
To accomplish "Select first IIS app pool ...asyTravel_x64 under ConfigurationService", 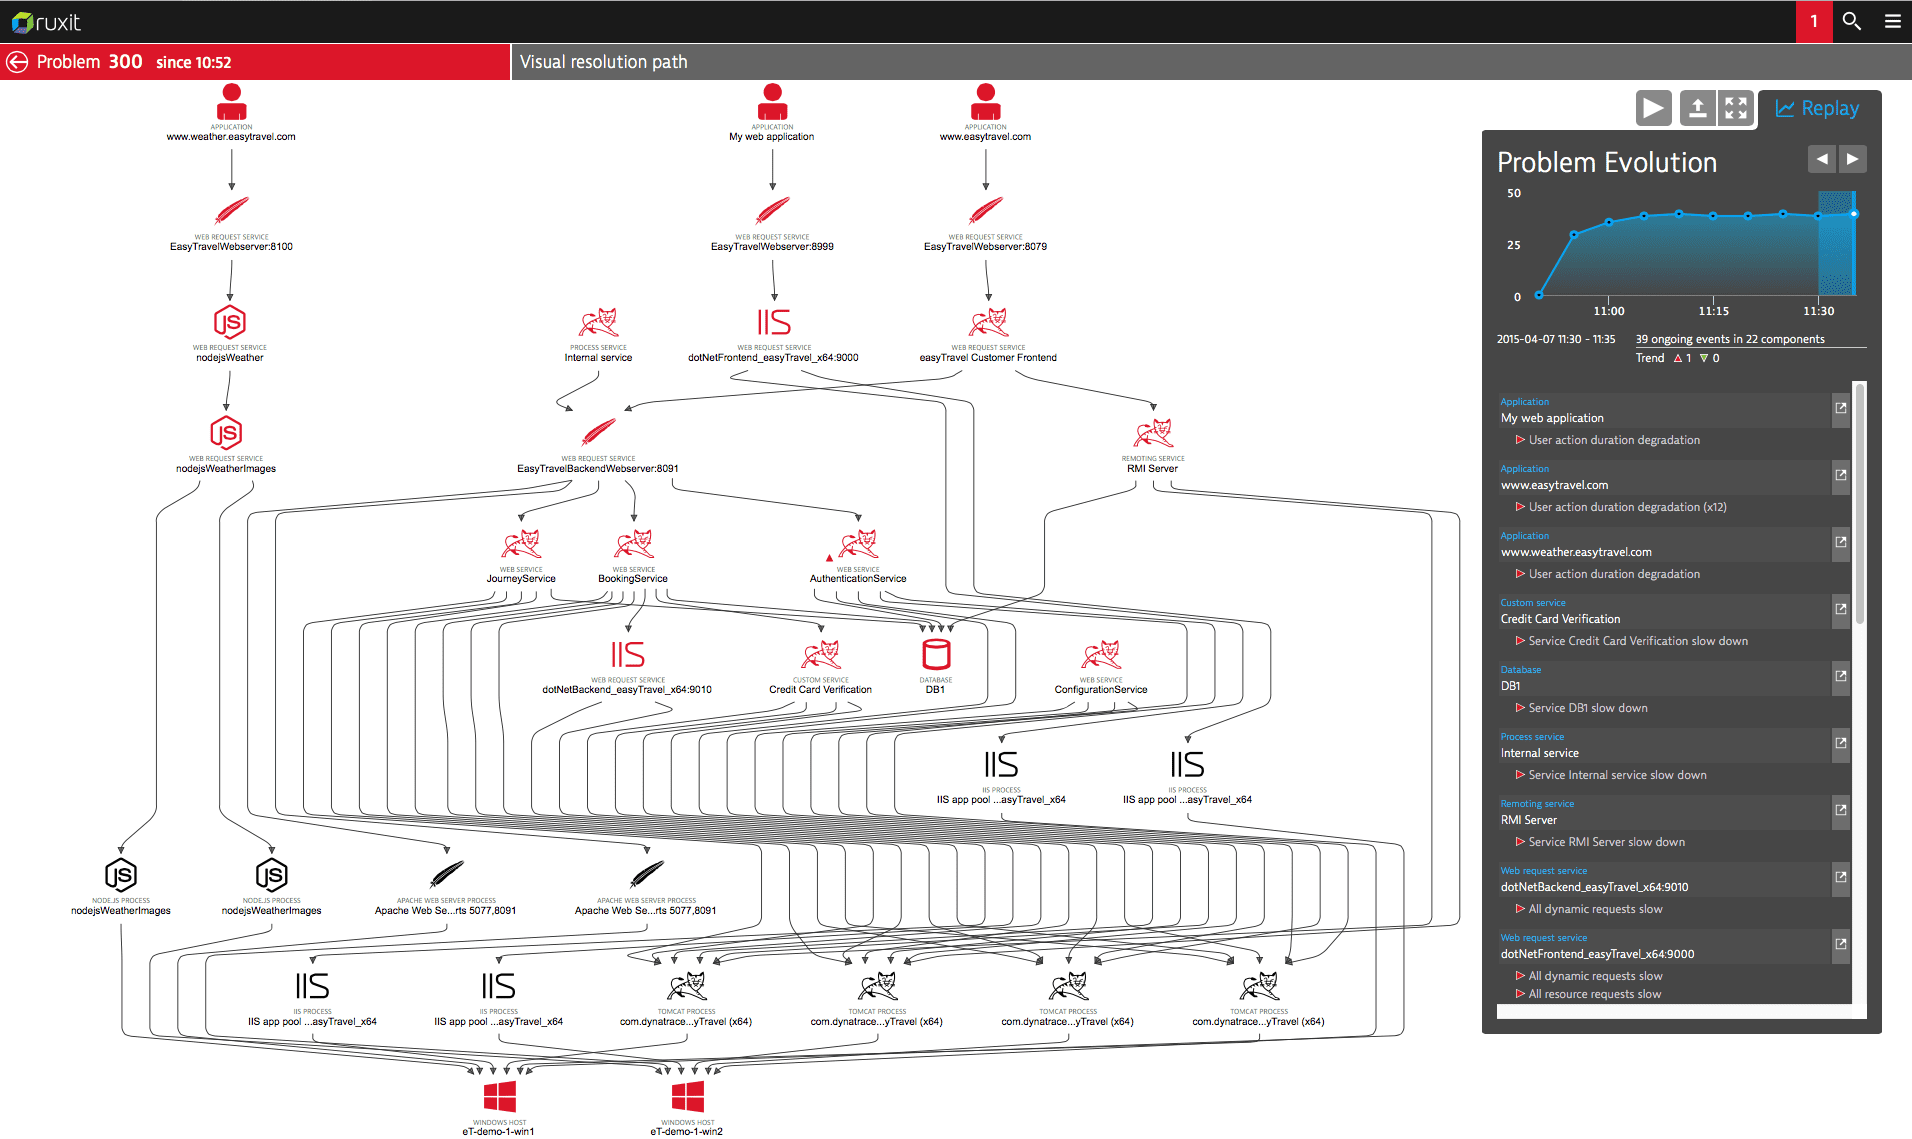I will pyautogui.click(x=1001, y=765).
